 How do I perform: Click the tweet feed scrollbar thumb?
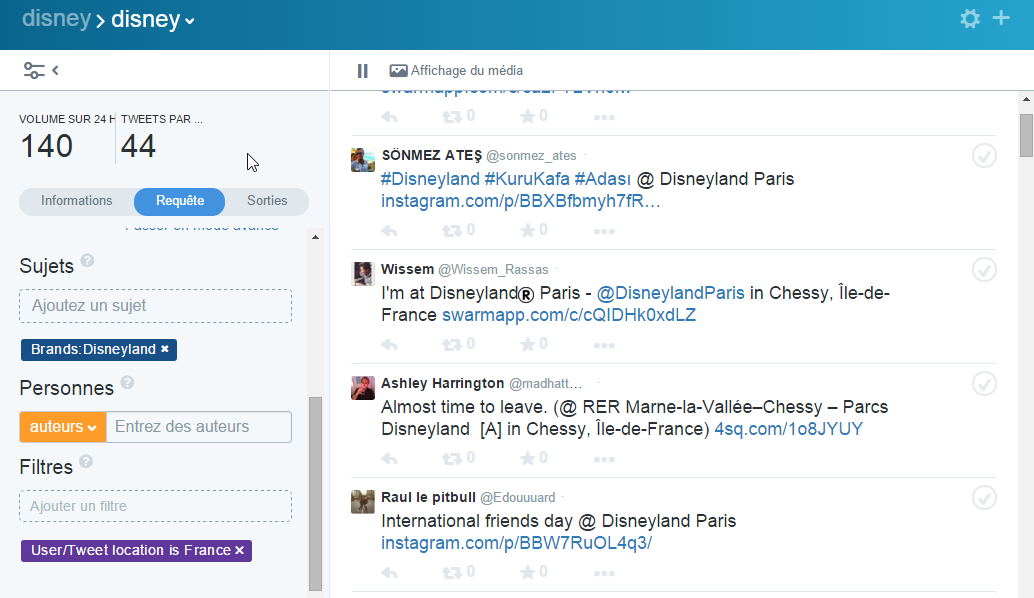tap(1026, 135)
